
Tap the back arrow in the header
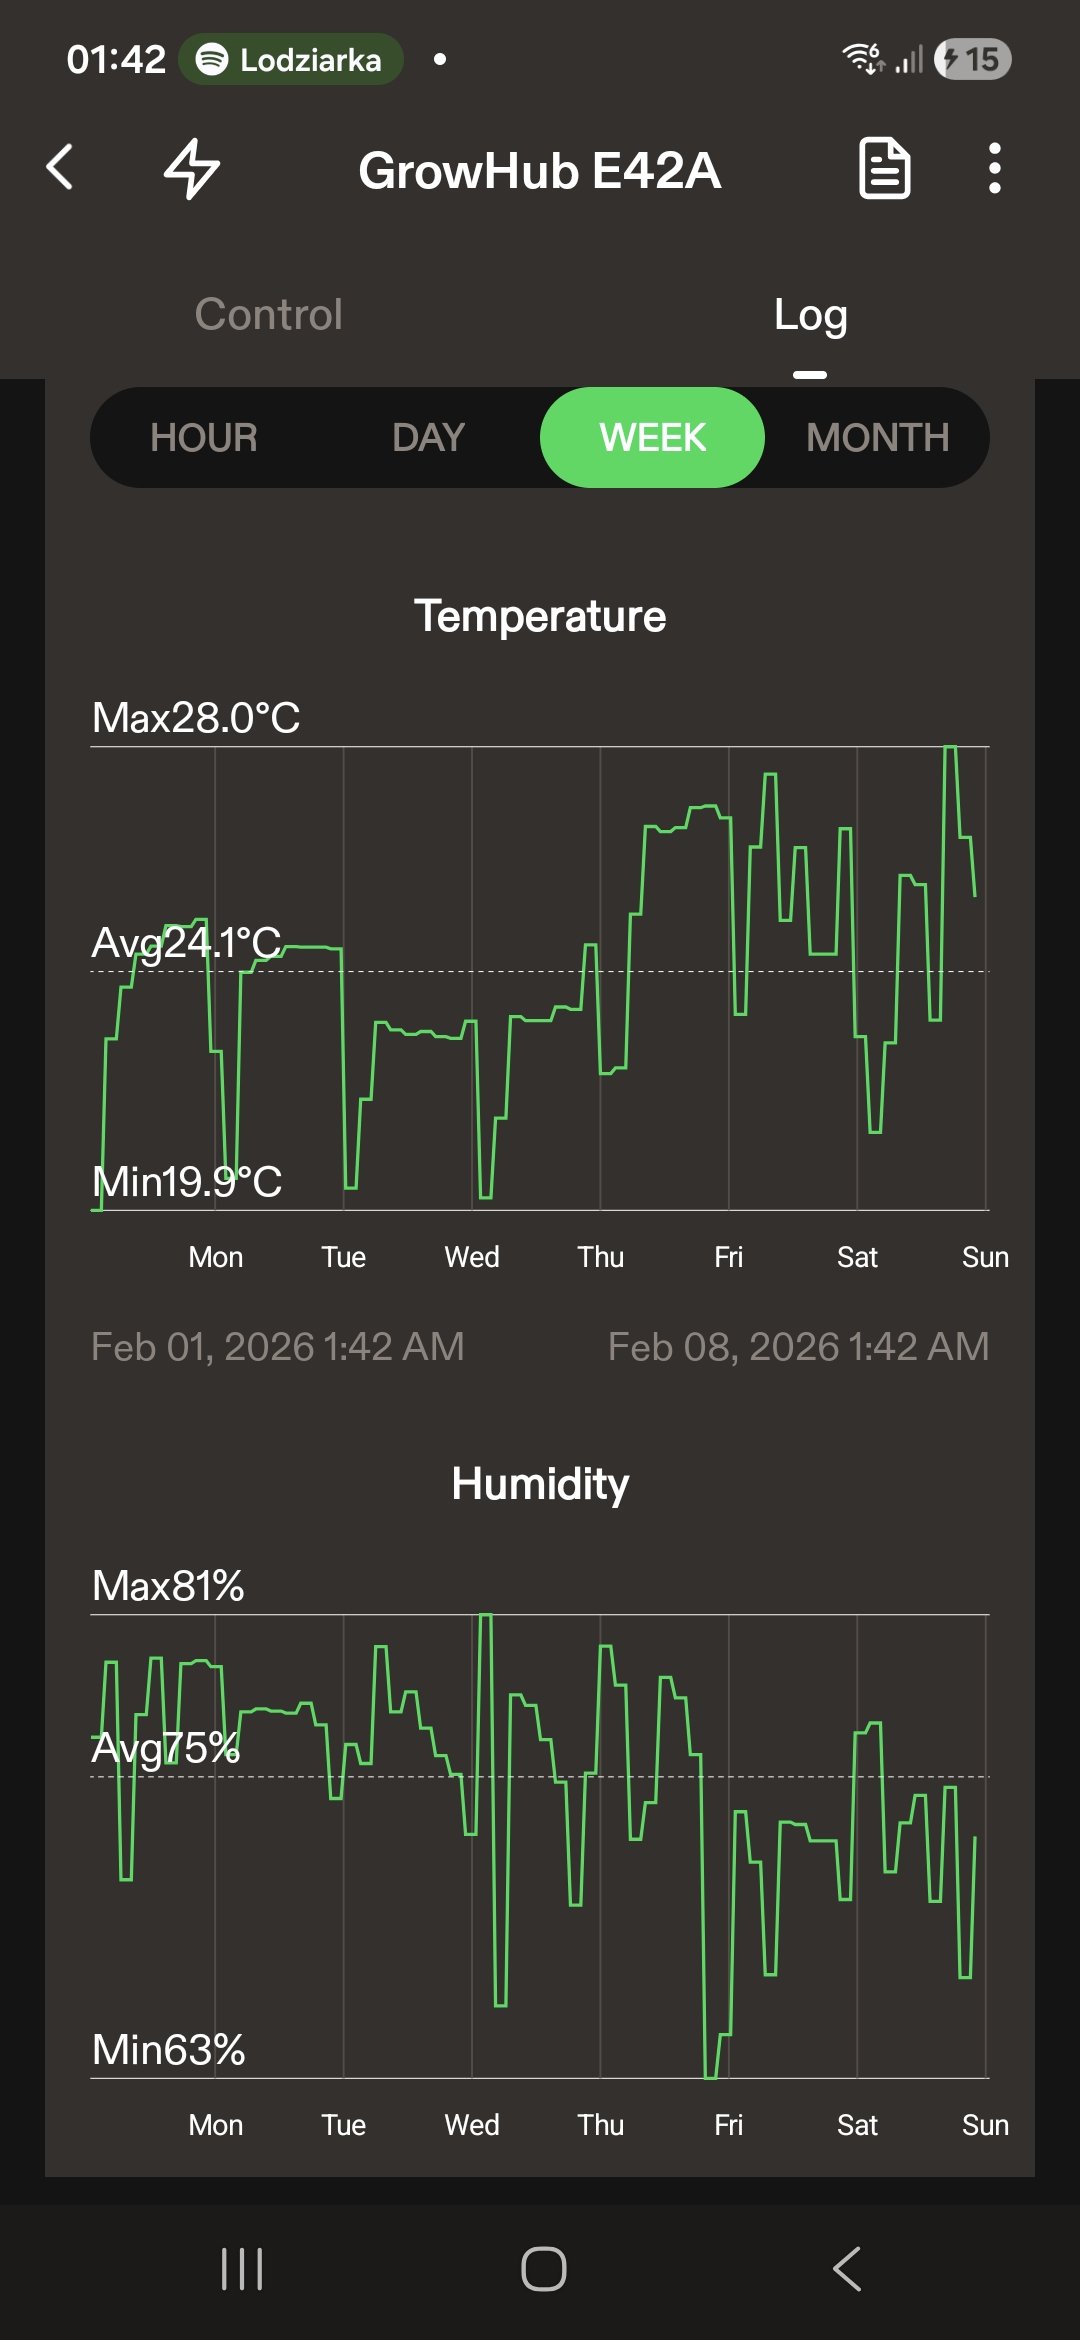(60, 167)
